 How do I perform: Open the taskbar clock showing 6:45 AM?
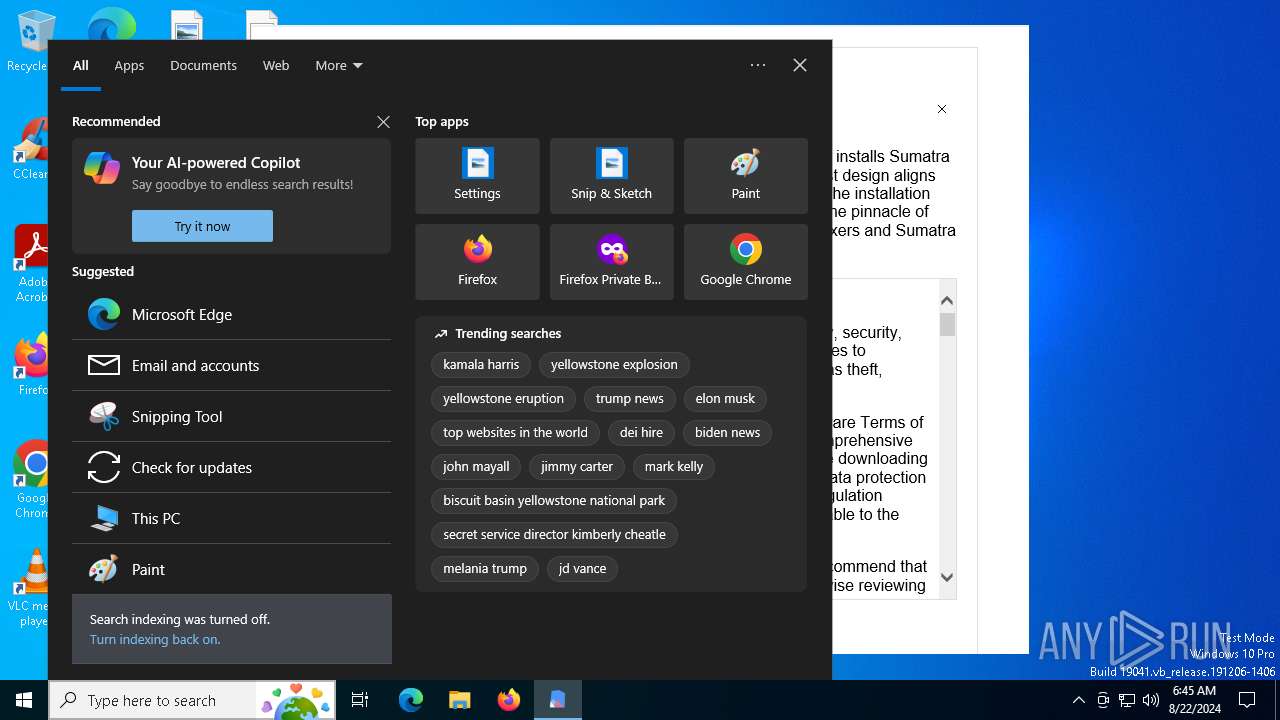click(1193, 700)
